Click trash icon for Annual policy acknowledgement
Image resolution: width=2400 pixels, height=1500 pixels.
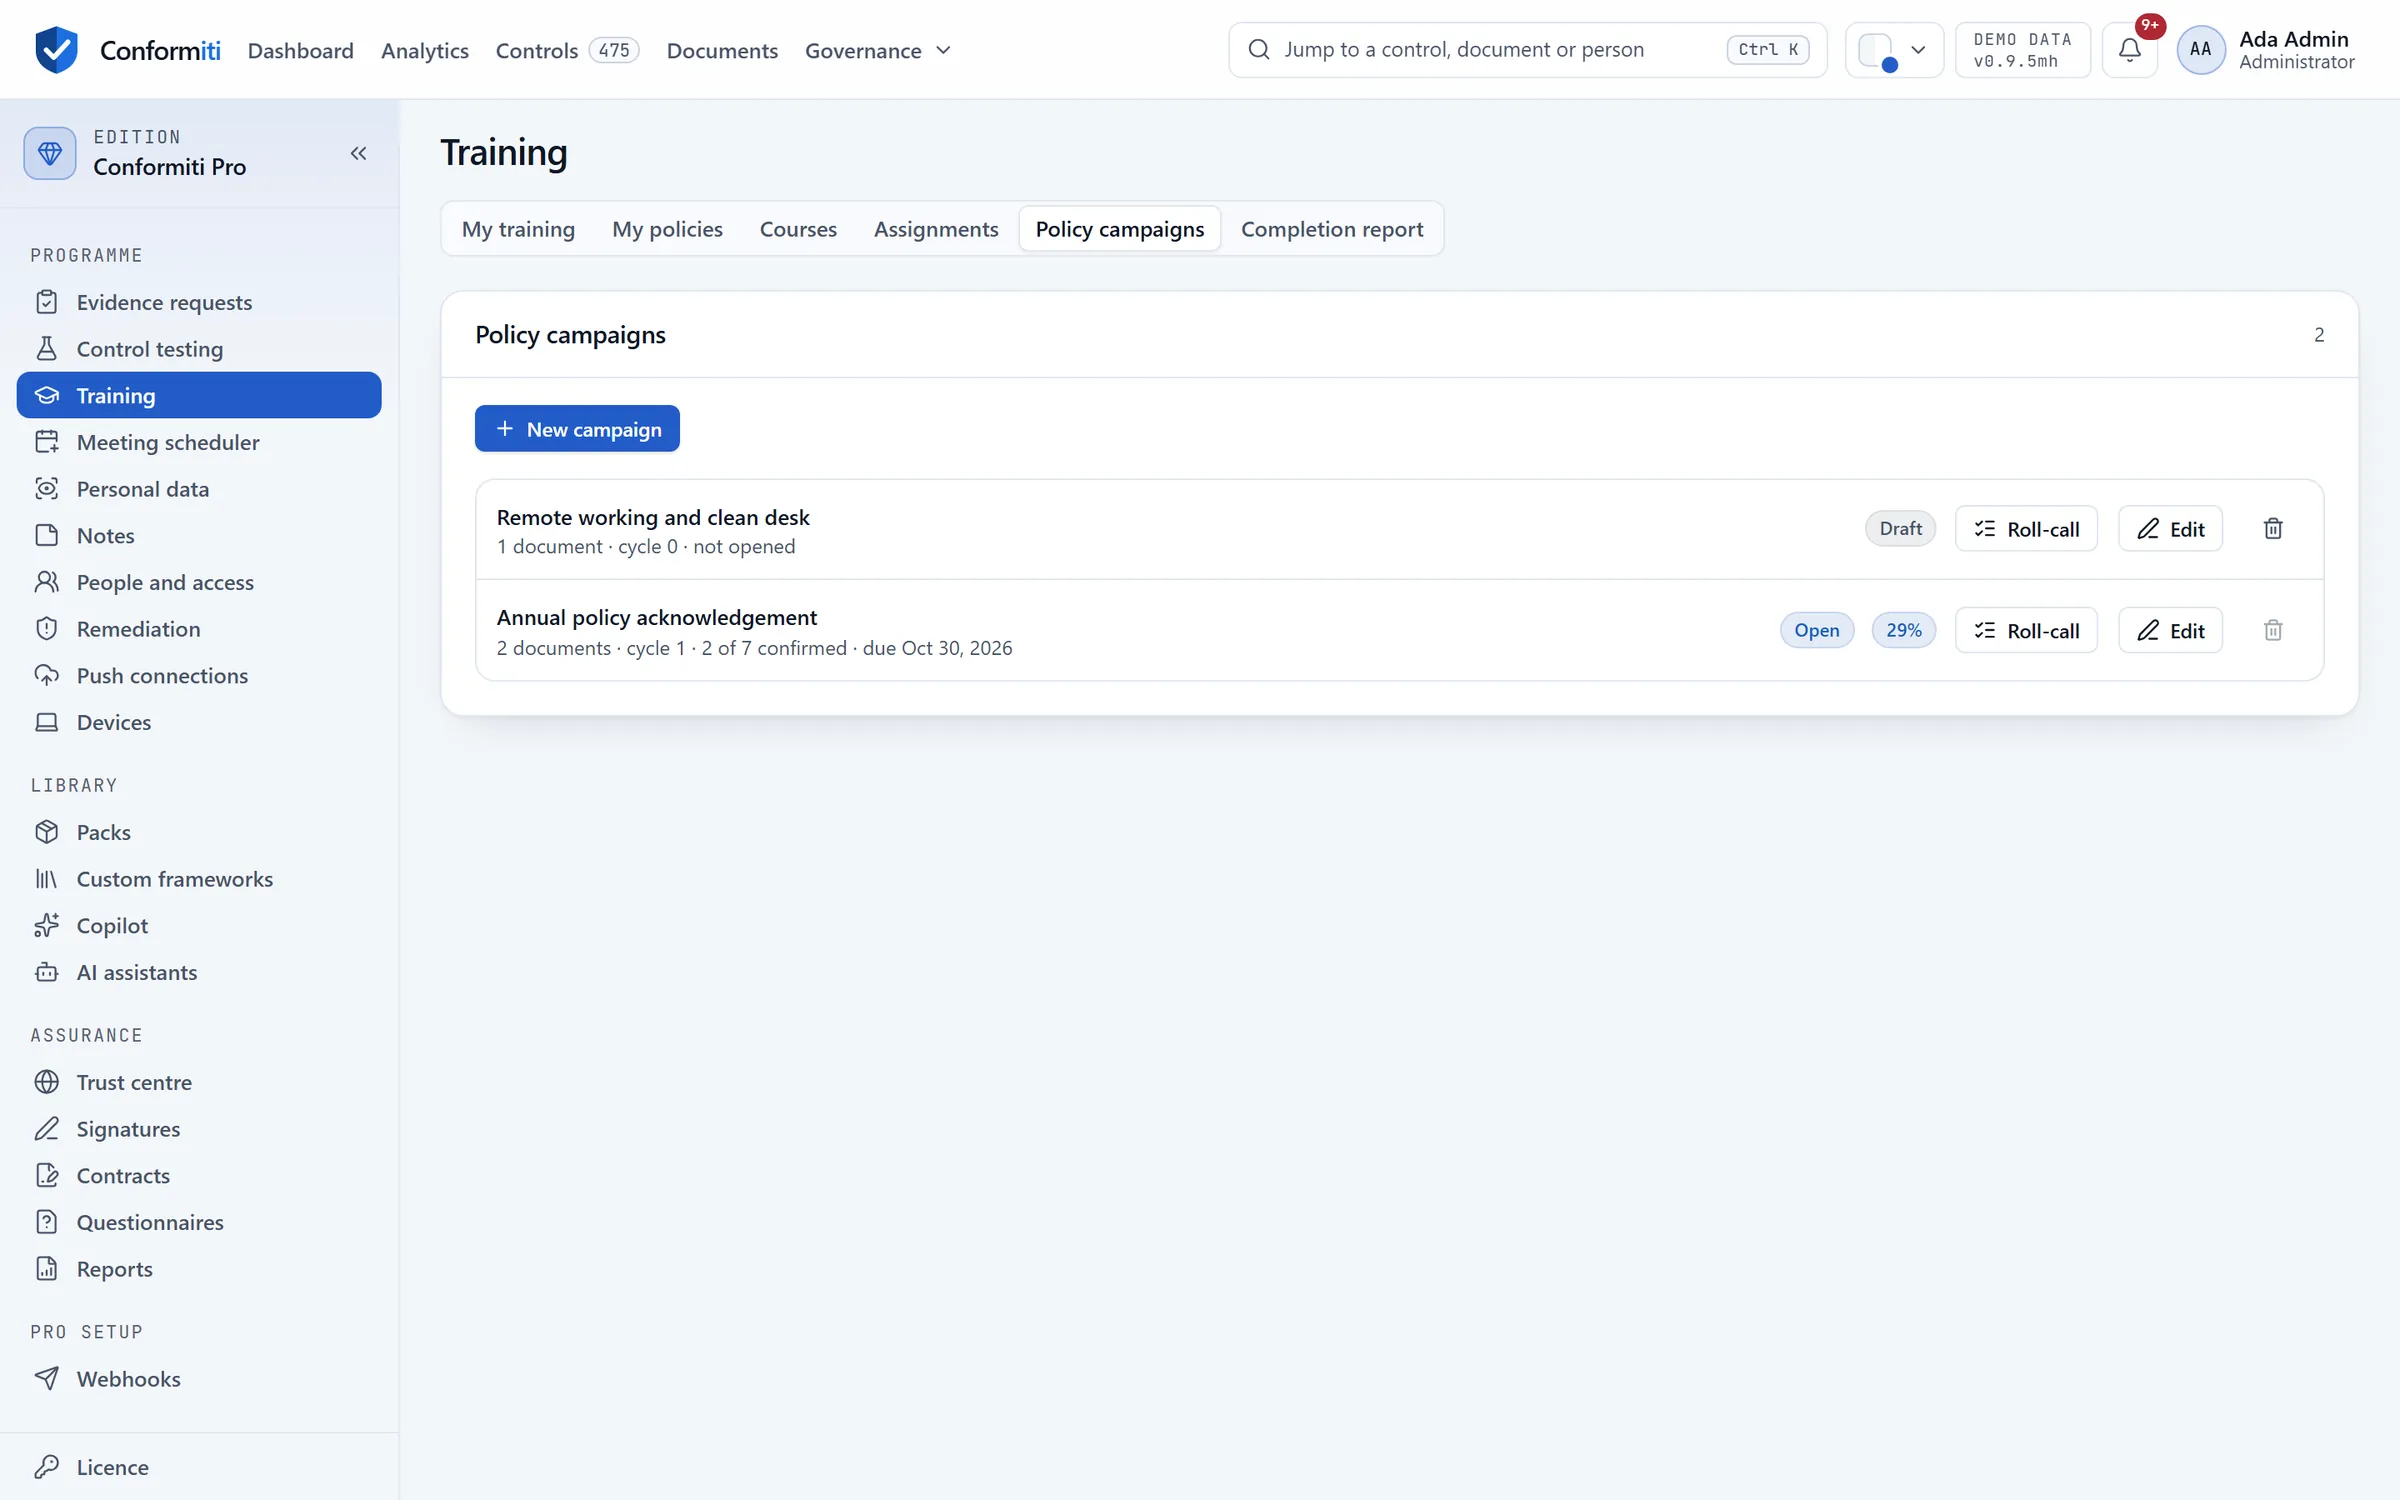tap(2273, 630)
